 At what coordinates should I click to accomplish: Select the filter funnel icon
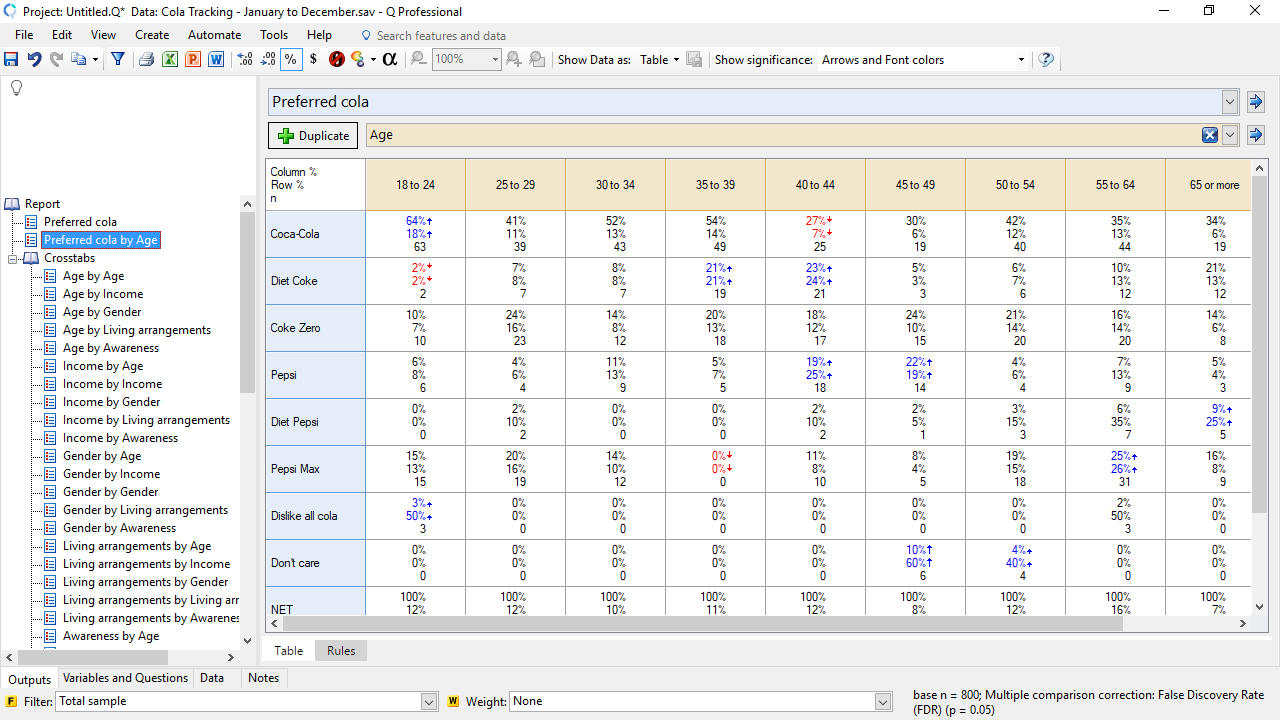tap(119, 60)
